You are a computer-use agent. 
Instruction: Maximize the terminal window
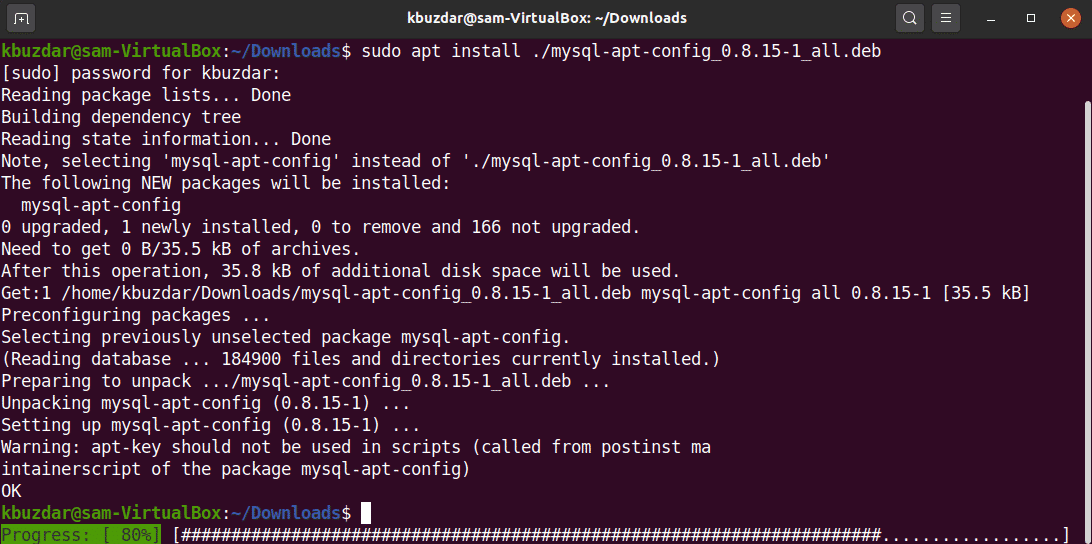[x=1031, y=18]
